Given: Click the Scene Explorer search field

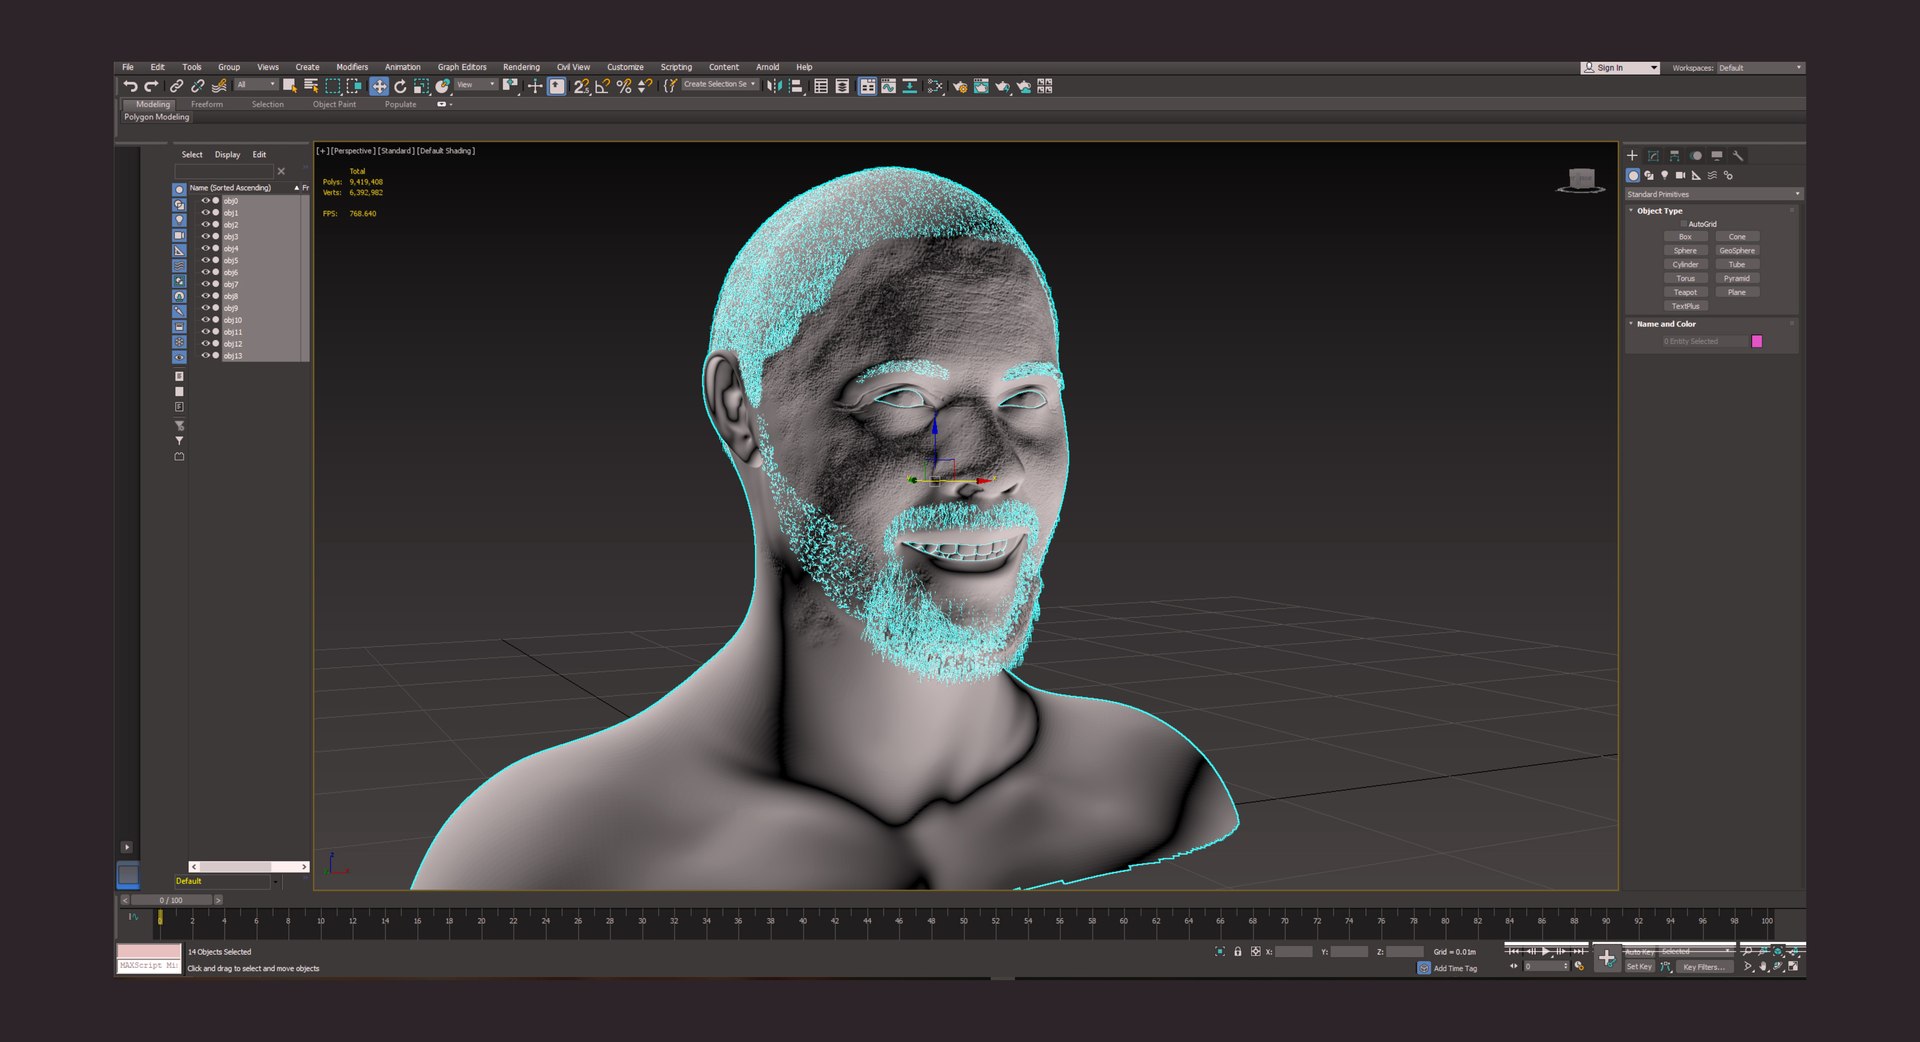Looking at the screenshot, I should pyautogui.click(x=224, y=171).
